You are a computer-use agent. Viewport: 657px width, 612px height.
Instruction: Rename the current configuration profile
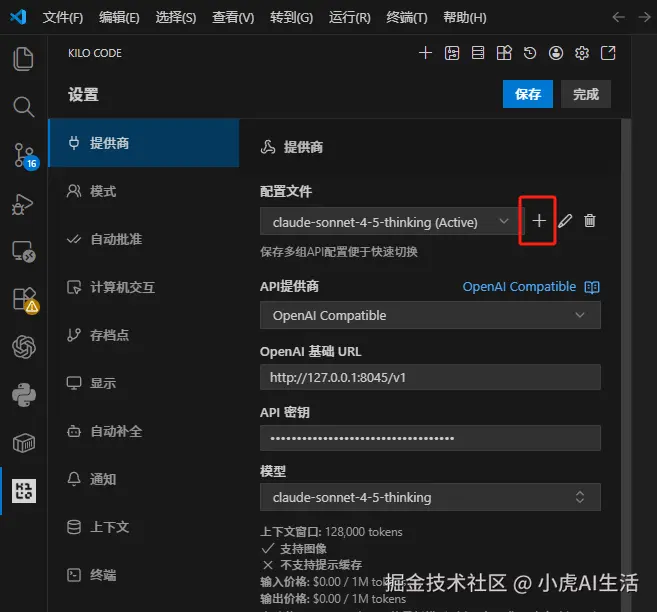[565, 220]
